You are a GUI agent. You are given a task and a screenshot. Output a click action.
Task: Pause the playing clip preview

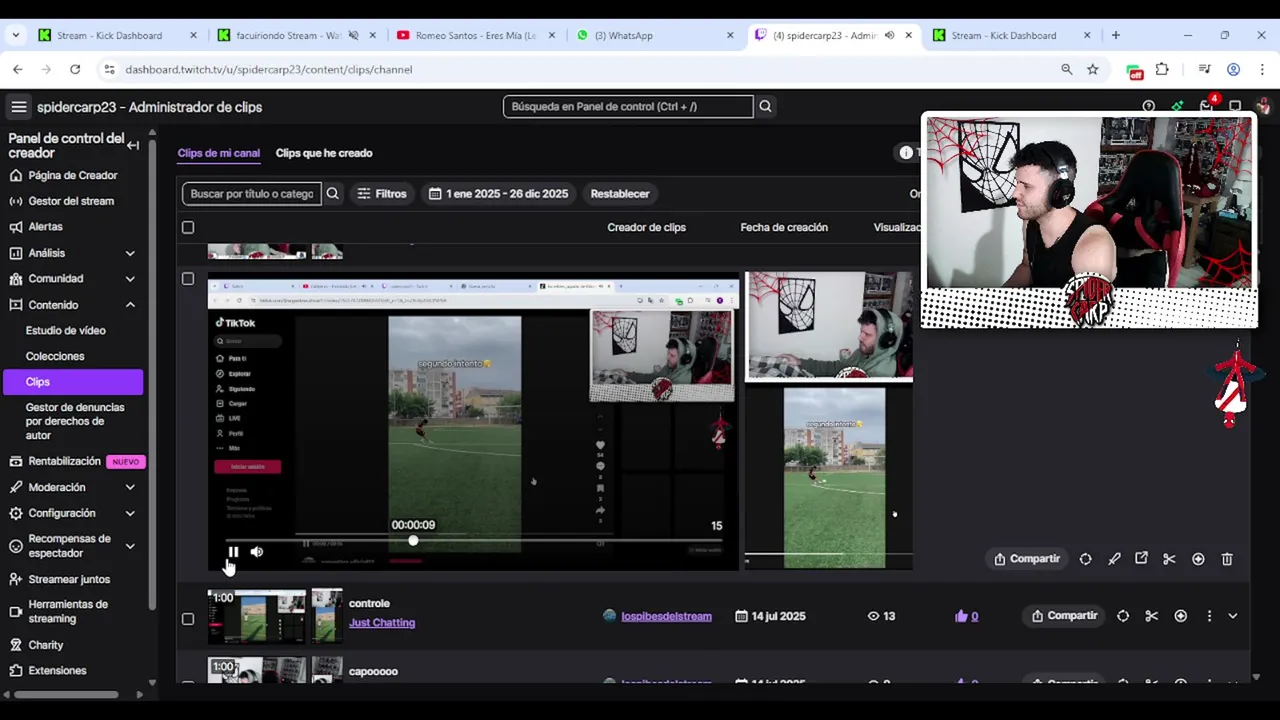tap(233, 552)
